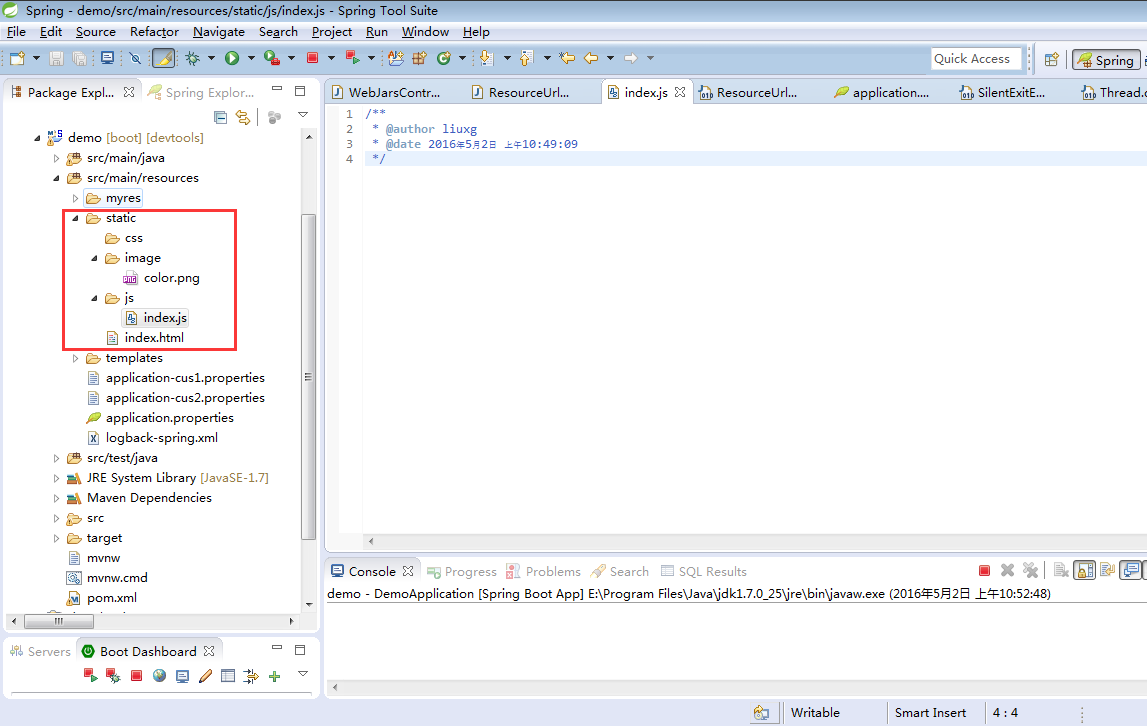
Task: Collapse the src/main/resources folder
Action: pyautogui.click(x=56, y=178)
